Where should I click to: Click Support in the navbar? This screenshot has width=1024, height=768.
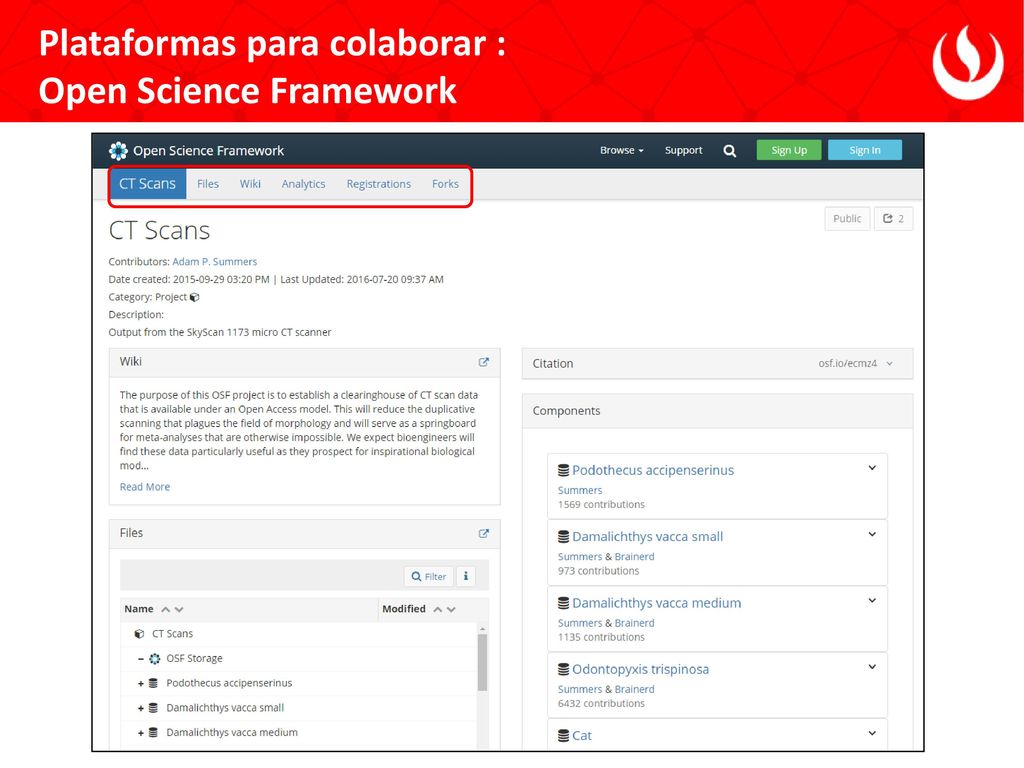[683, 150]
